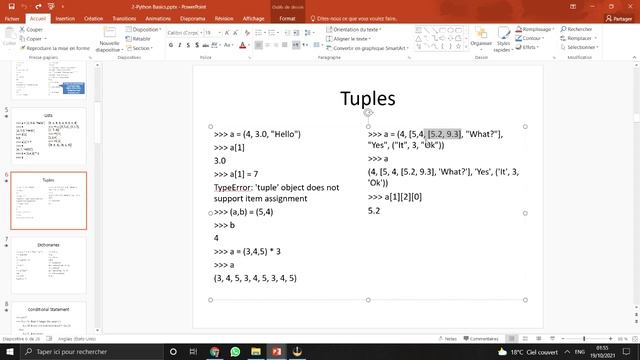Select the Conditional Statement slide 8 thumbnail
Image resolution: width=640 pixels, height=360 pixels.
49,318
